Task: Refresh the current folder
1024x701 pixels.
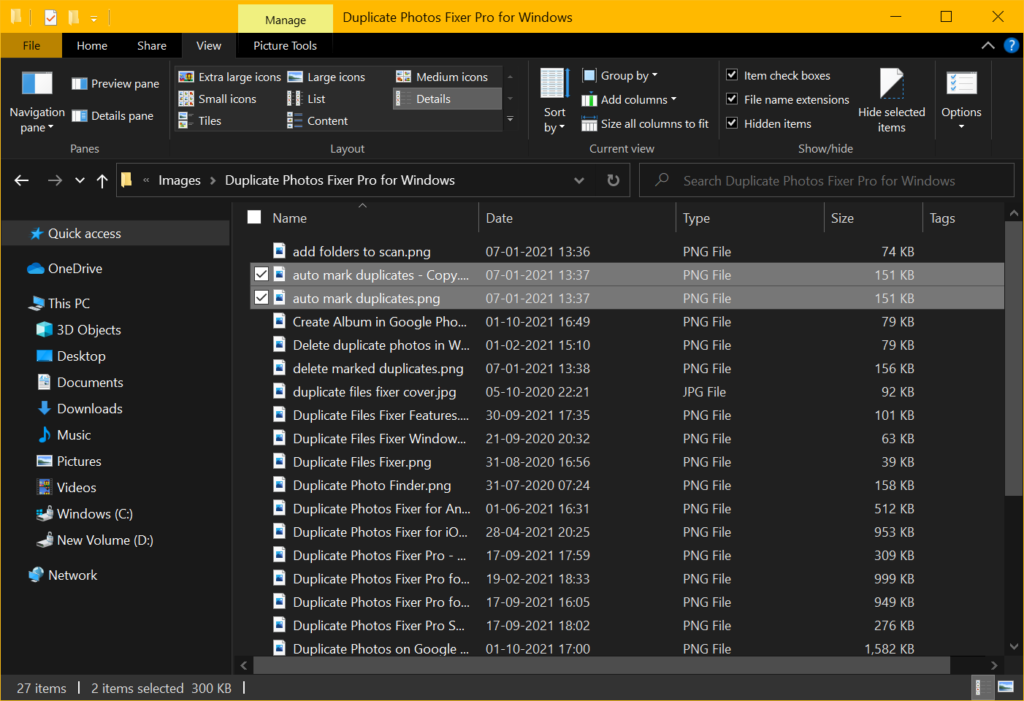Action: coord(613,180)
